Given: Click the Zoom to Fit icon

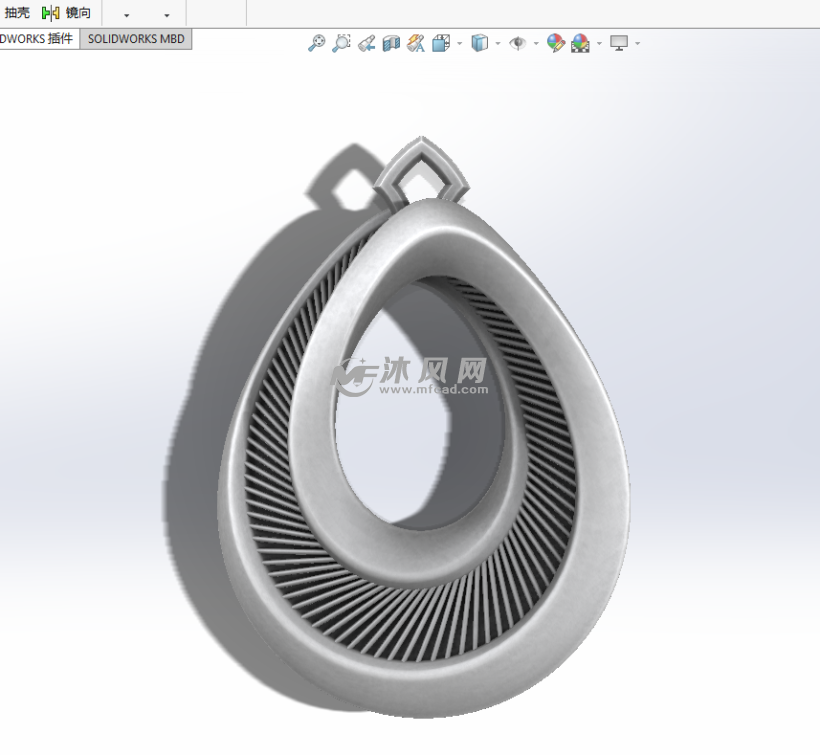Looking at the screenshot, I should (x=316, y=43).
